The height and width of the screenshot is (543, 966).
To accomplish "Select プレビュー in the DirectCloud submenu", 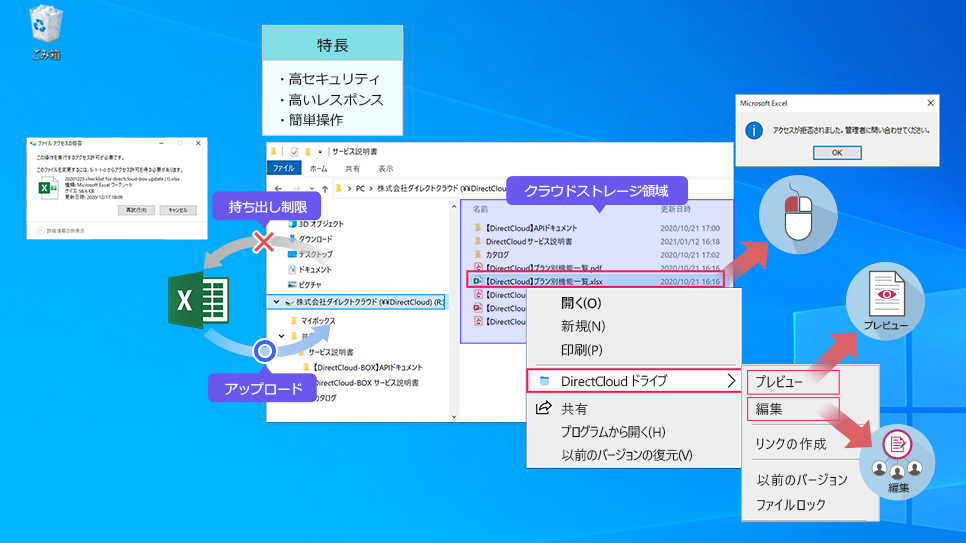I will coord(793,382).
